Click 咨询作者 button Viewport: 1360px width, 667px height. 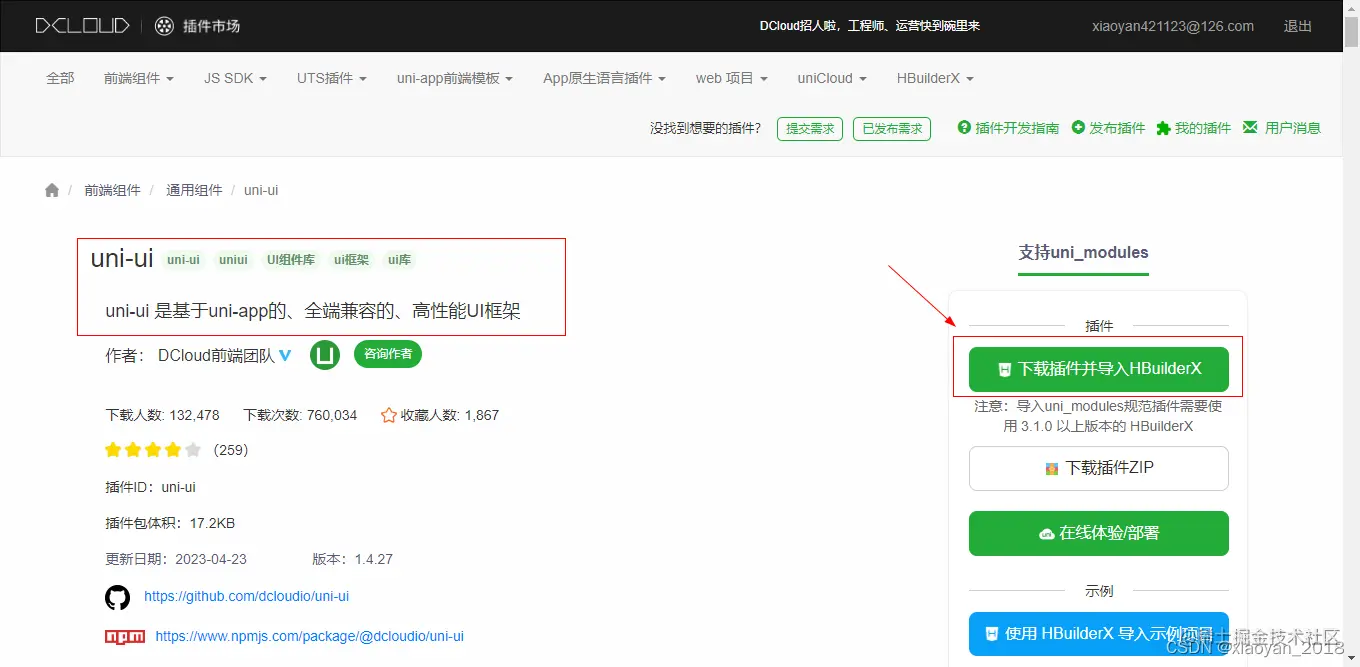click(388, 354)
